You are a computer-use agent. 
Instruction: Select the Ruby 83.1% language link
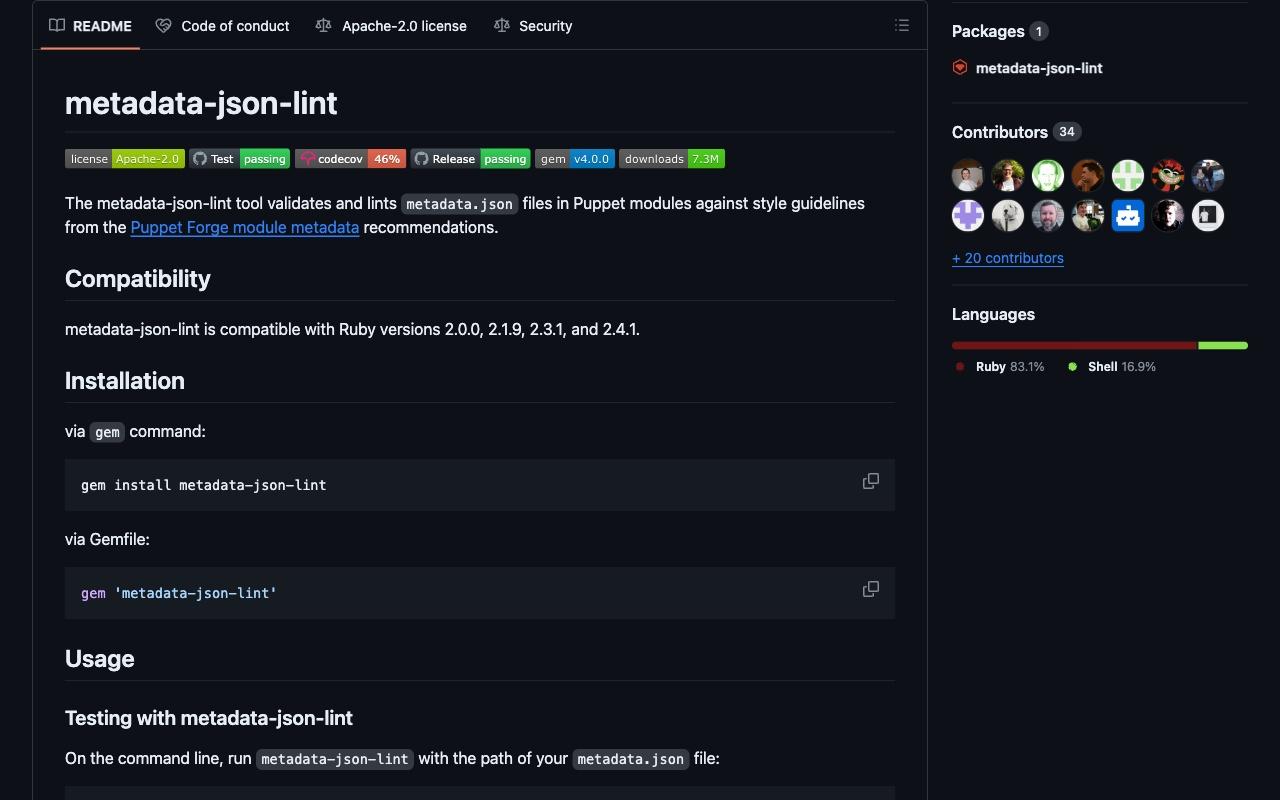click(x=1000, y=367)
